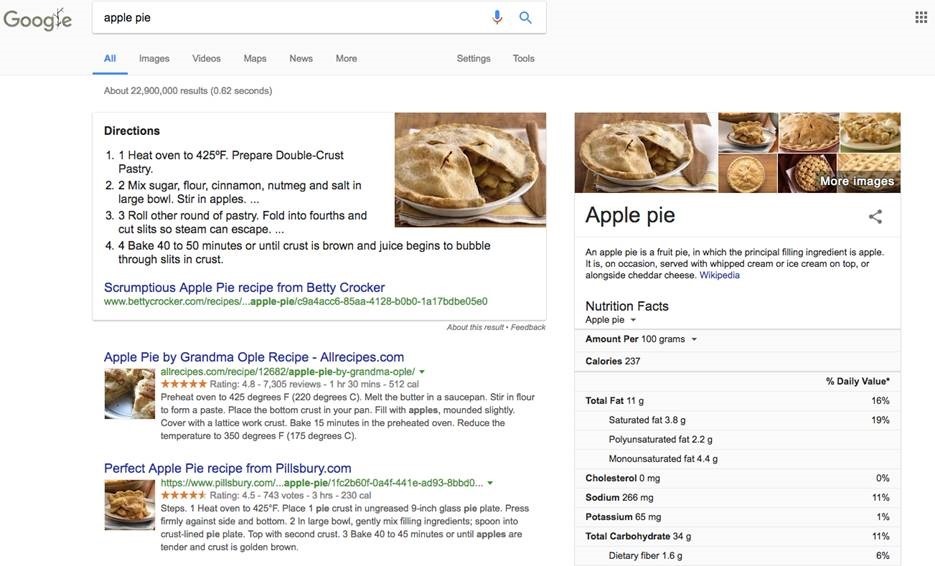The width and height of the screenshot is (935, 566).
Task: Click the blue search magnifier icon
Action: click(525, 17)
